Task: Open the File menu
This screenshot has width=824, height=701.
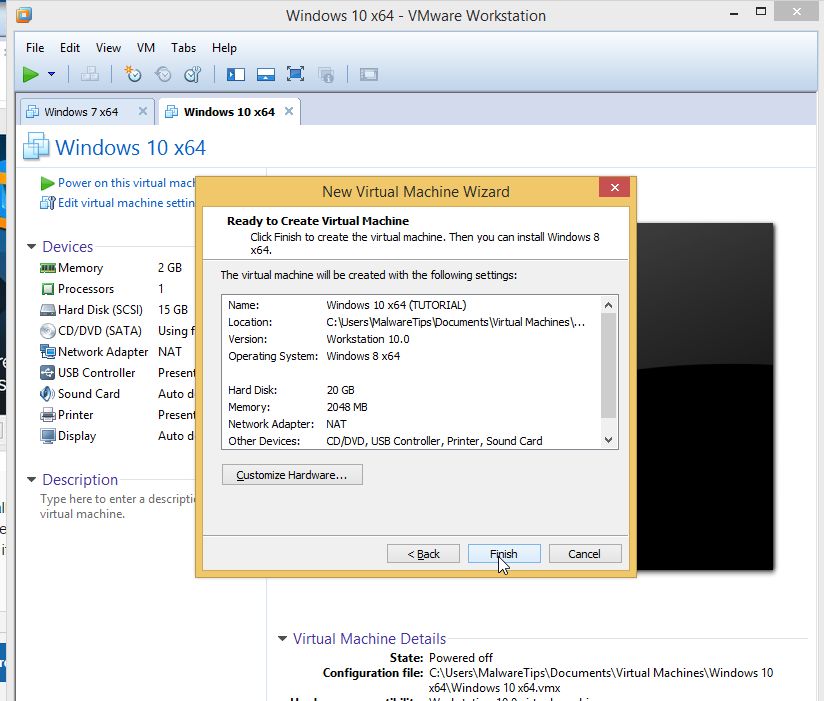Action: 35,48
